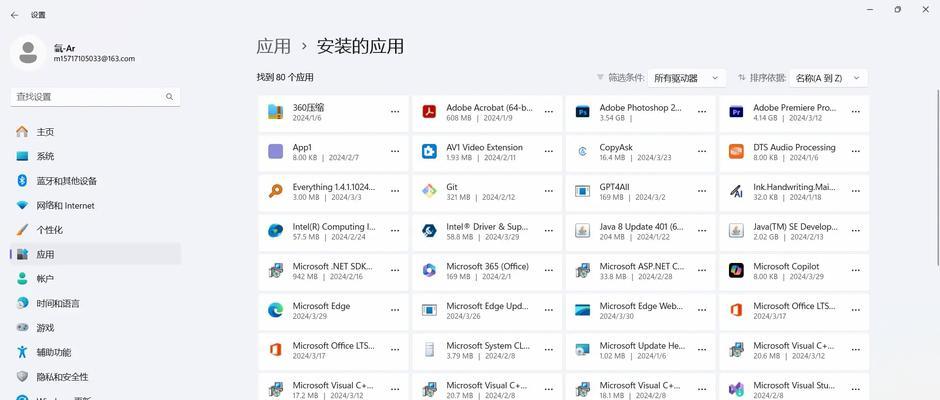Image resolution: width=940 pixels, height=400 pixels.
Task: Open more options for Adobe Premiere Pro
Action: (x=855, y=112)
